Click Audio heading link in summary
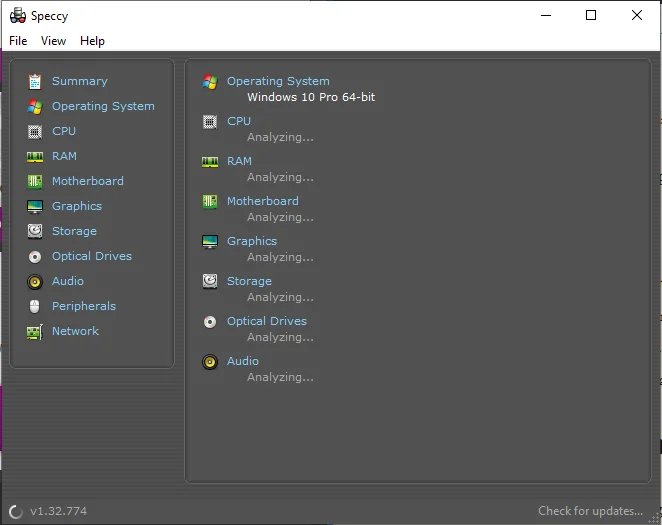The height and width of the screenshot is (525, 662). tap(243, 361)
